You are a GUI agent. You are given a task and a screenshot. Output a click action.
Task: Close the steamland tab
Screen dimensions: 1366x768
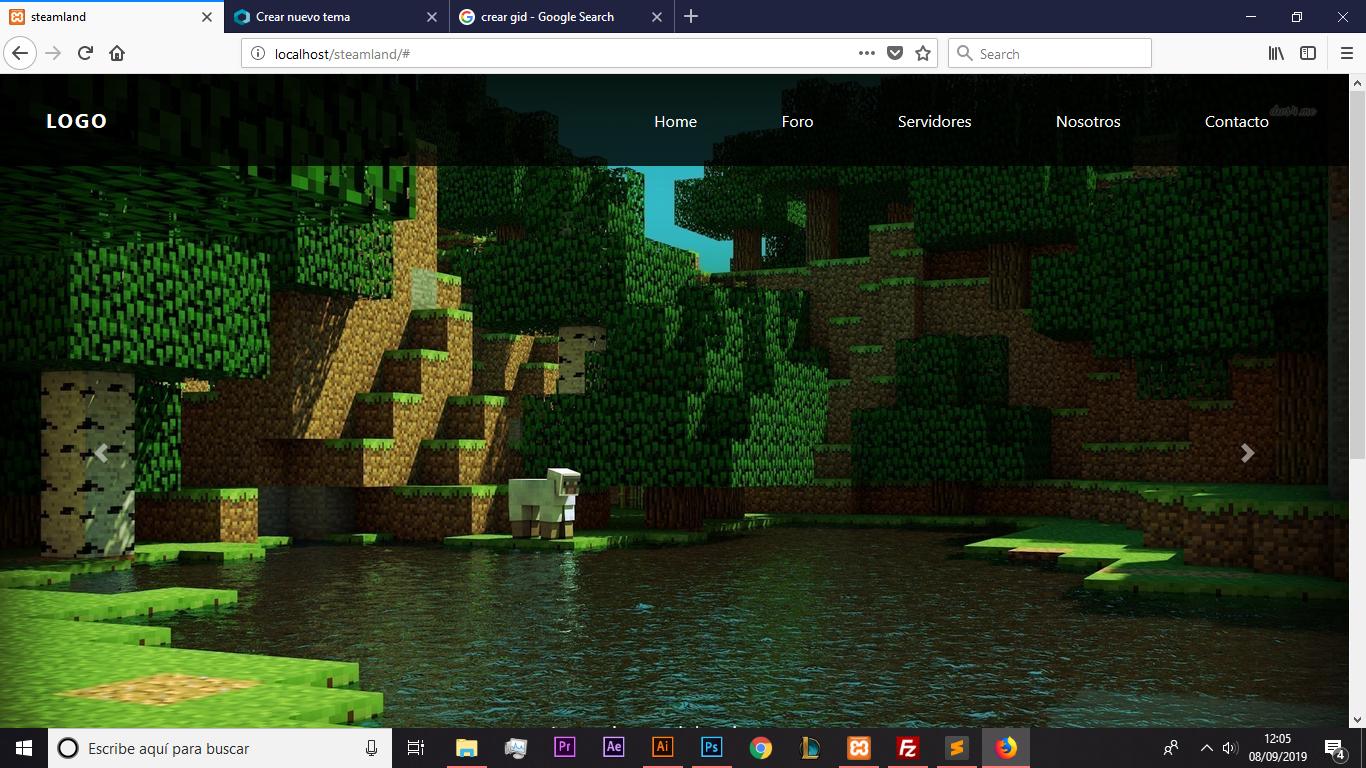(207, 17)
